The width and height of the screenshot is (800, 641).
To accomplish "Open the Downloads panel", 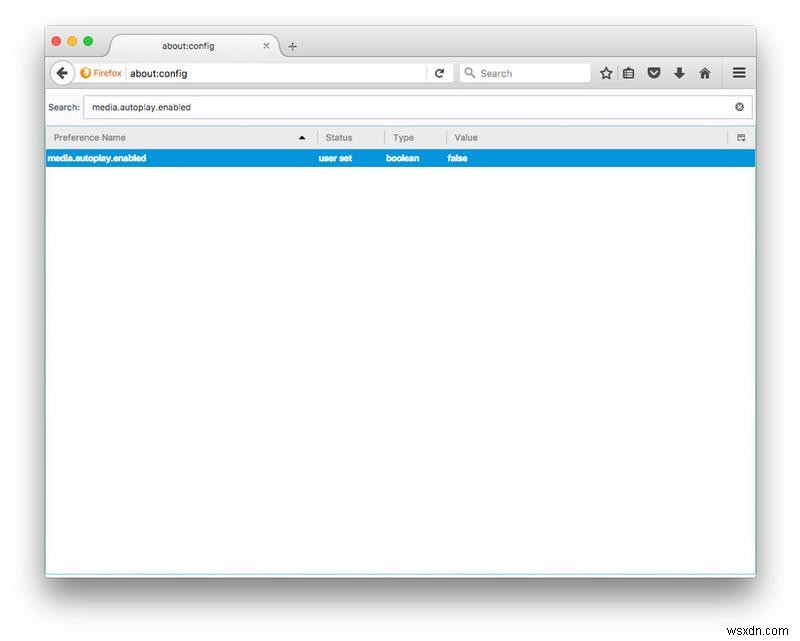I will (679, 72).
